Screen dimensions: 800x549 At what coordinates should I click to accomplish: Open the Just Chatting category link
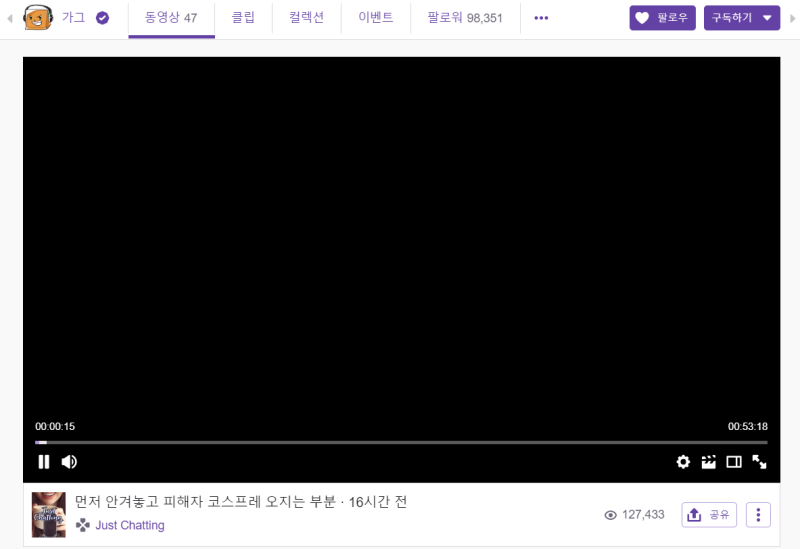(129, 525)
